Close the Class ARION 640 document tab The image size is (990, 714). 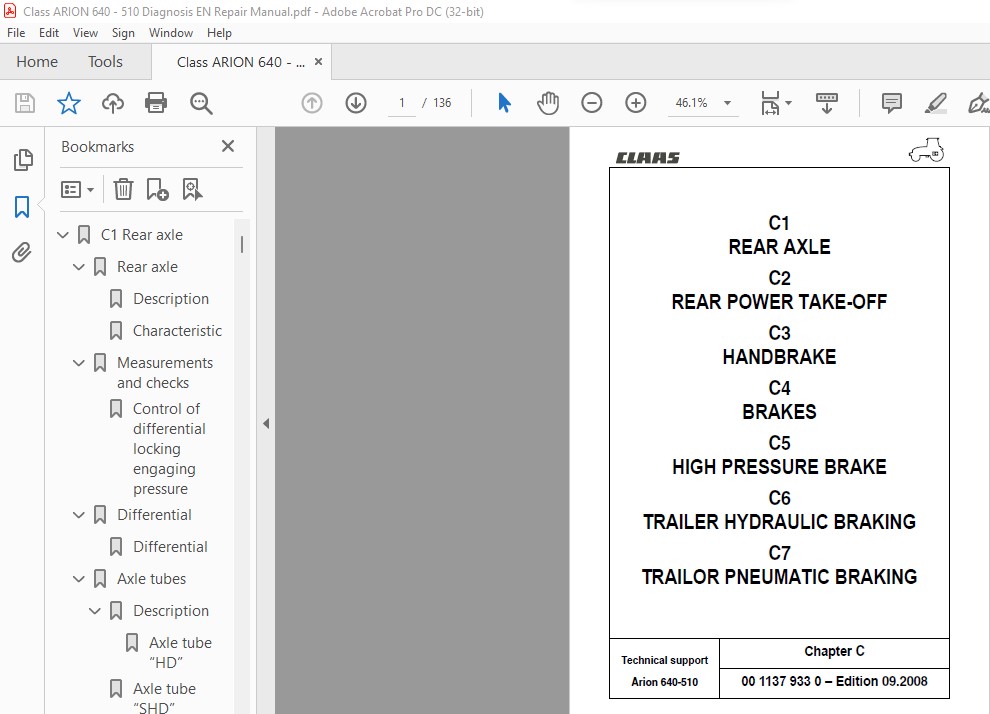(318, 62)
